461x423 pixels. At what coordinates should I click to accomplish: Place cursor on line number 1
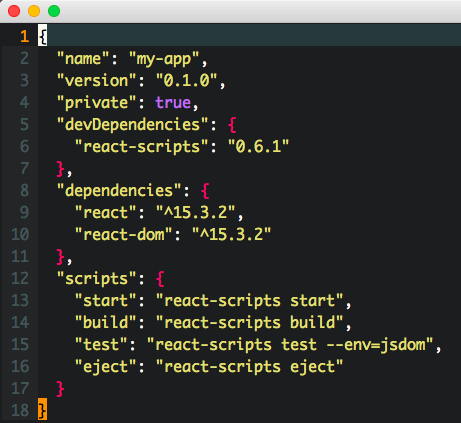click(x=24, y=36)
